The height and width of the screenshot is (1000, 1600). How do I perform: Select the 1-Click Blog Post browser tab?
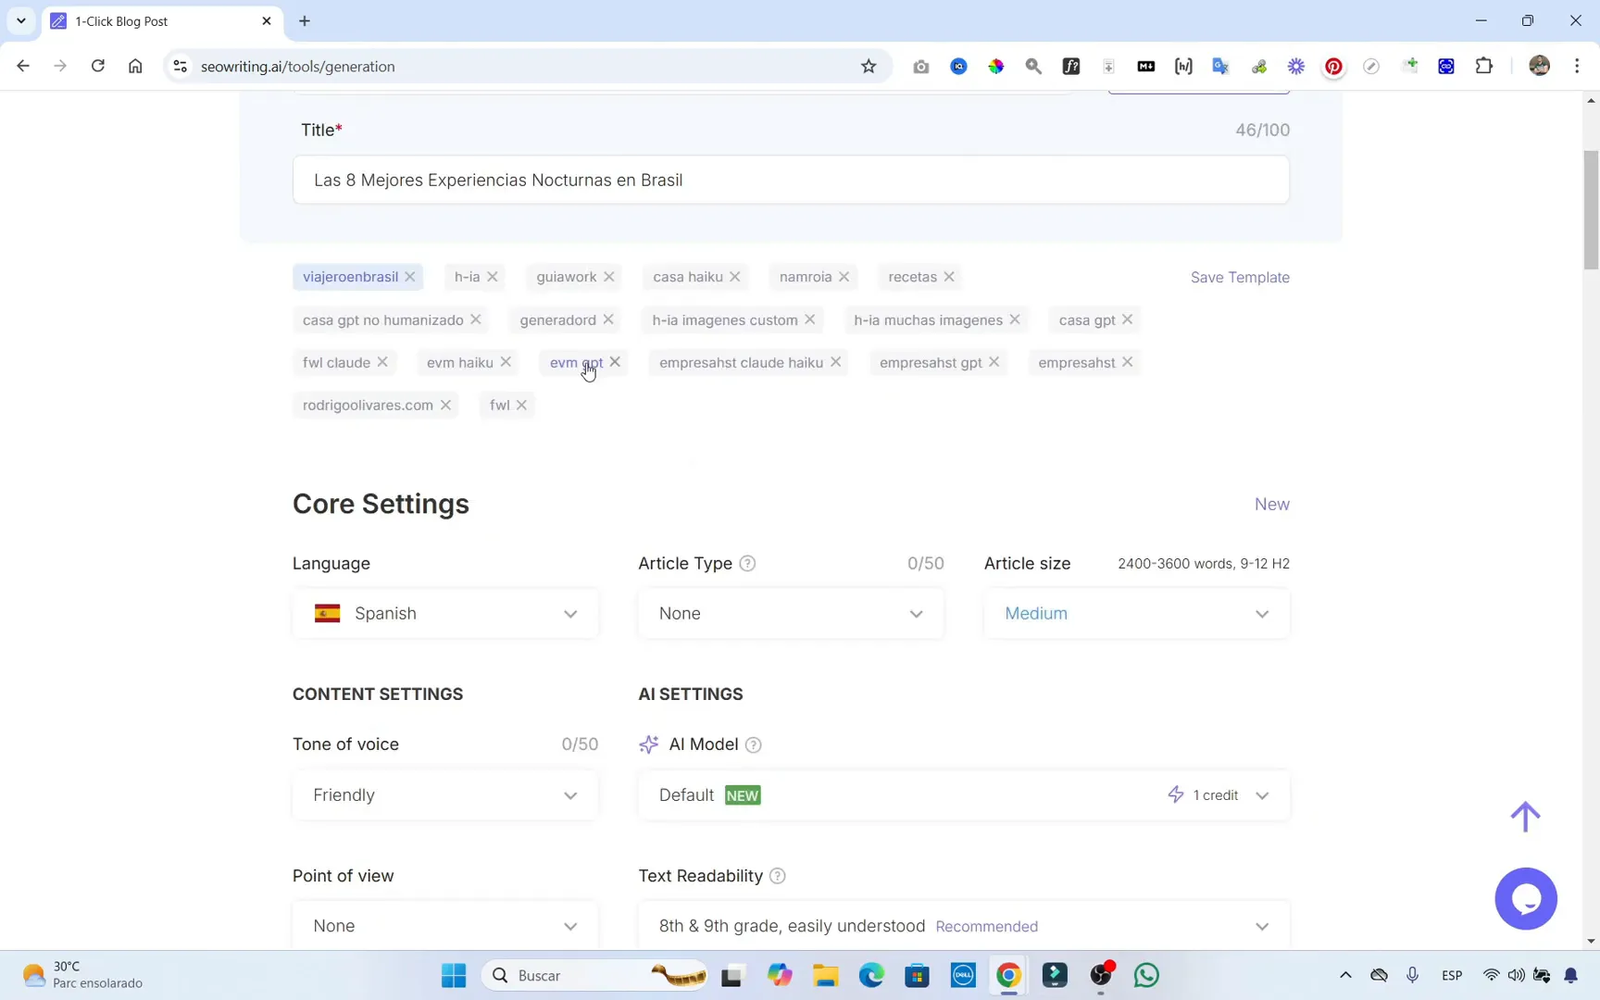click(x=123, y=20)
